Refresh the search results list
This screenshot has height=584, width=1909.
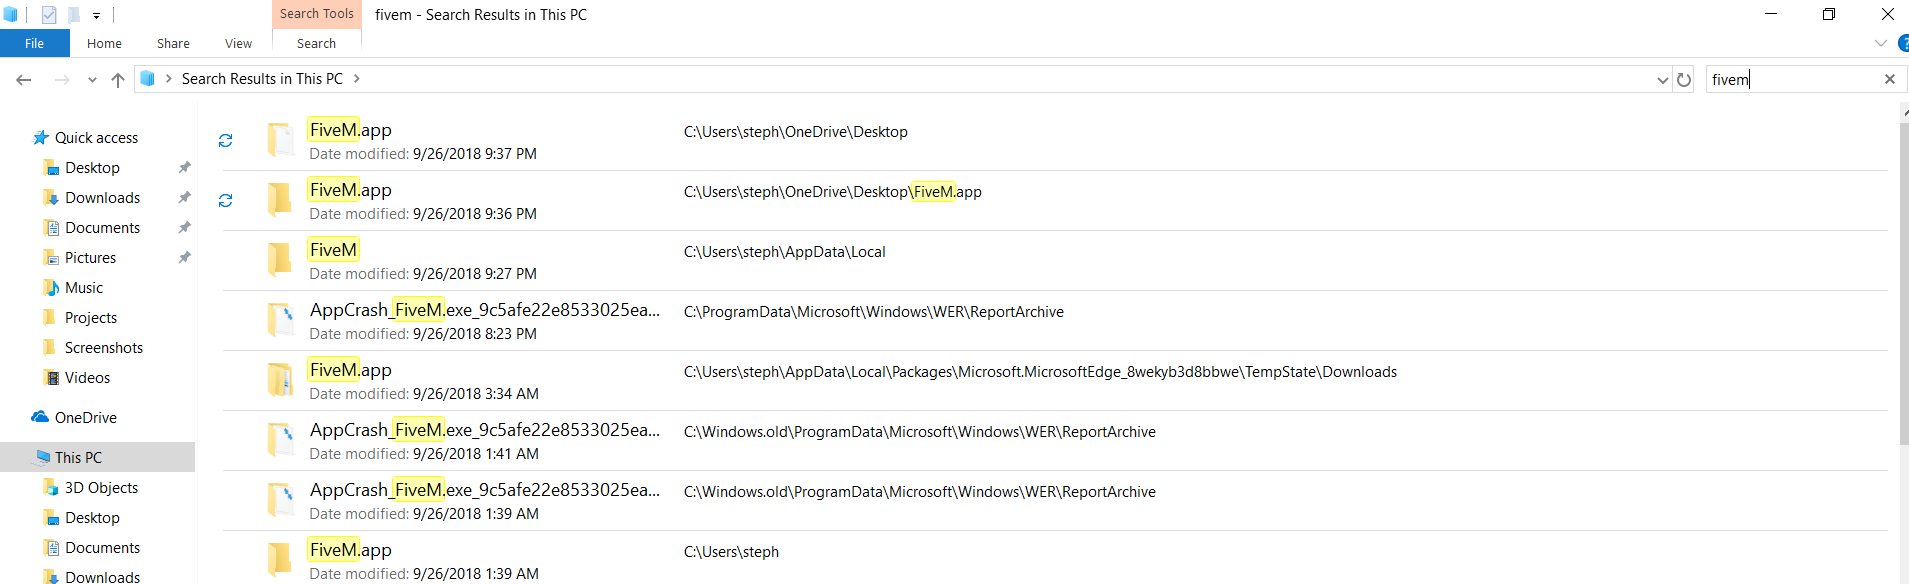point(1684,80)
